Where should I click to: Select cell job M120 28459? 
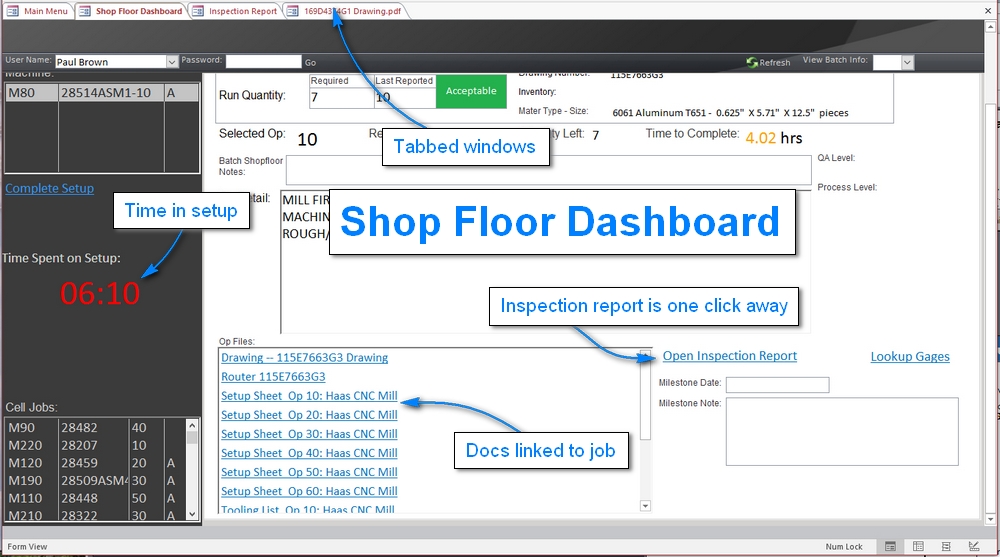(94, 463)
